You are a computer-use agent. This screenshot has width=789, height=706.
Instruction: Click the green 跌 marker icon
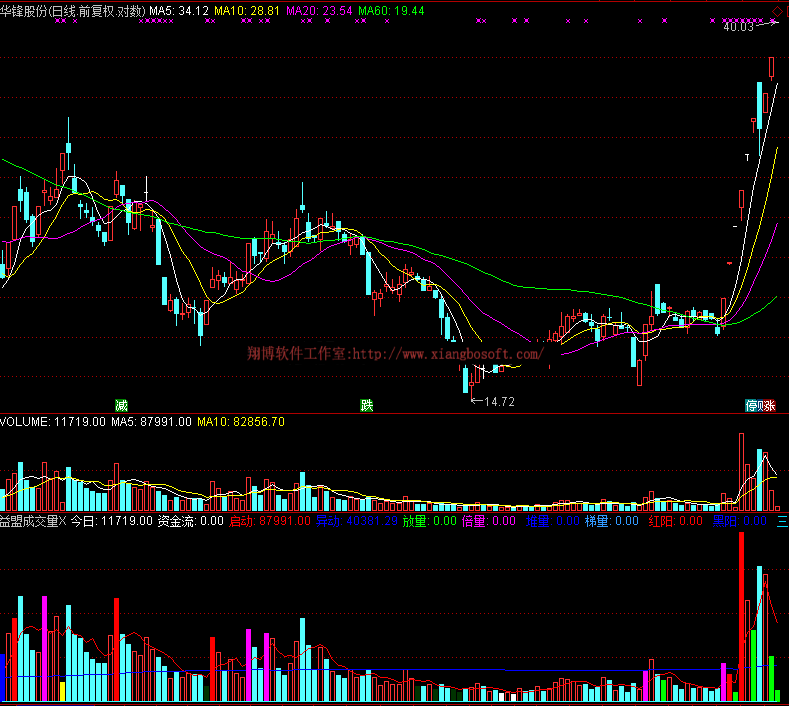[367, 406]
